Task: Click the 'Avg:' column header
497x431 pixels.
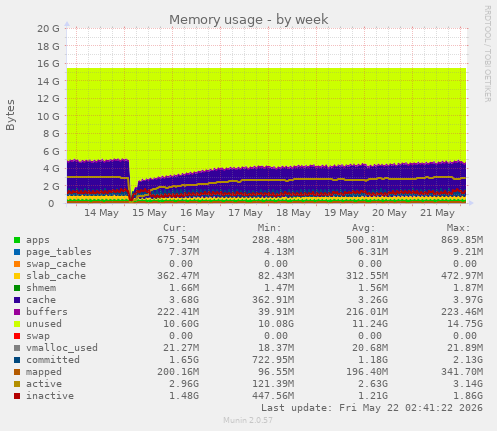Action: coord(364,228)
